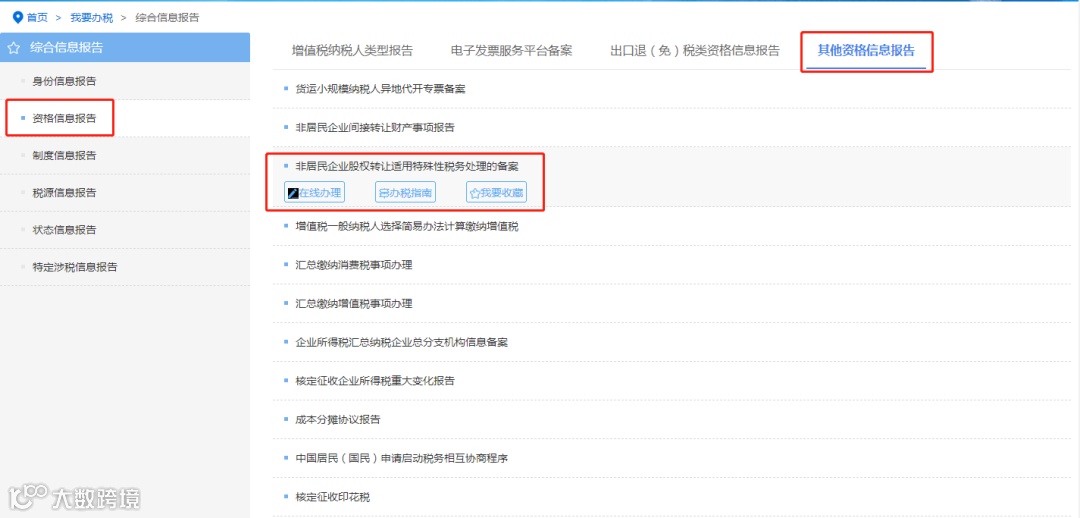Click the 综合信息报告 sidebar header

point(125,48)
